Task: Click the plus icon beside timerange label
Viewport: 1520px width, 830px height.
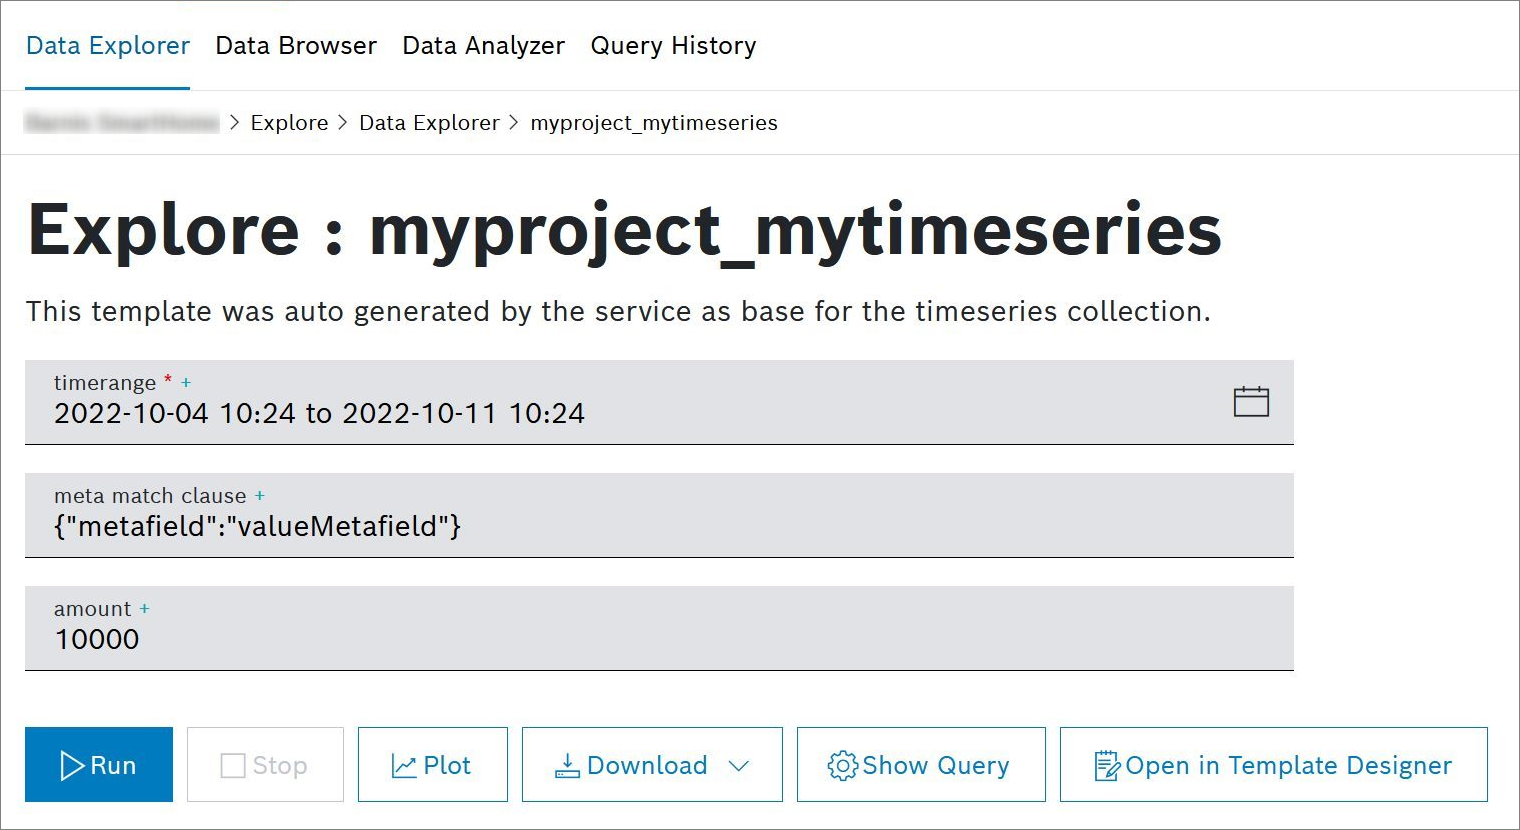Action: 186,382
